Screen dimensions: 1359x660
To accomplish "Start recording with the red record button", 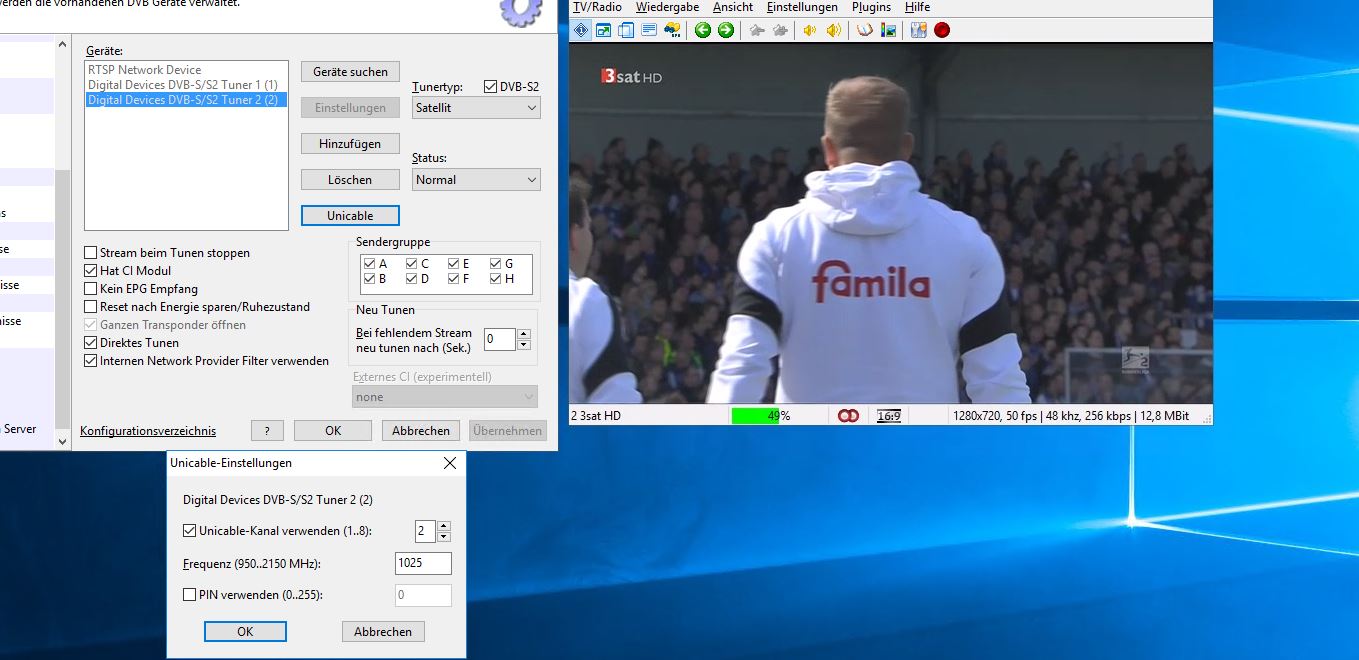I will 942,30.
